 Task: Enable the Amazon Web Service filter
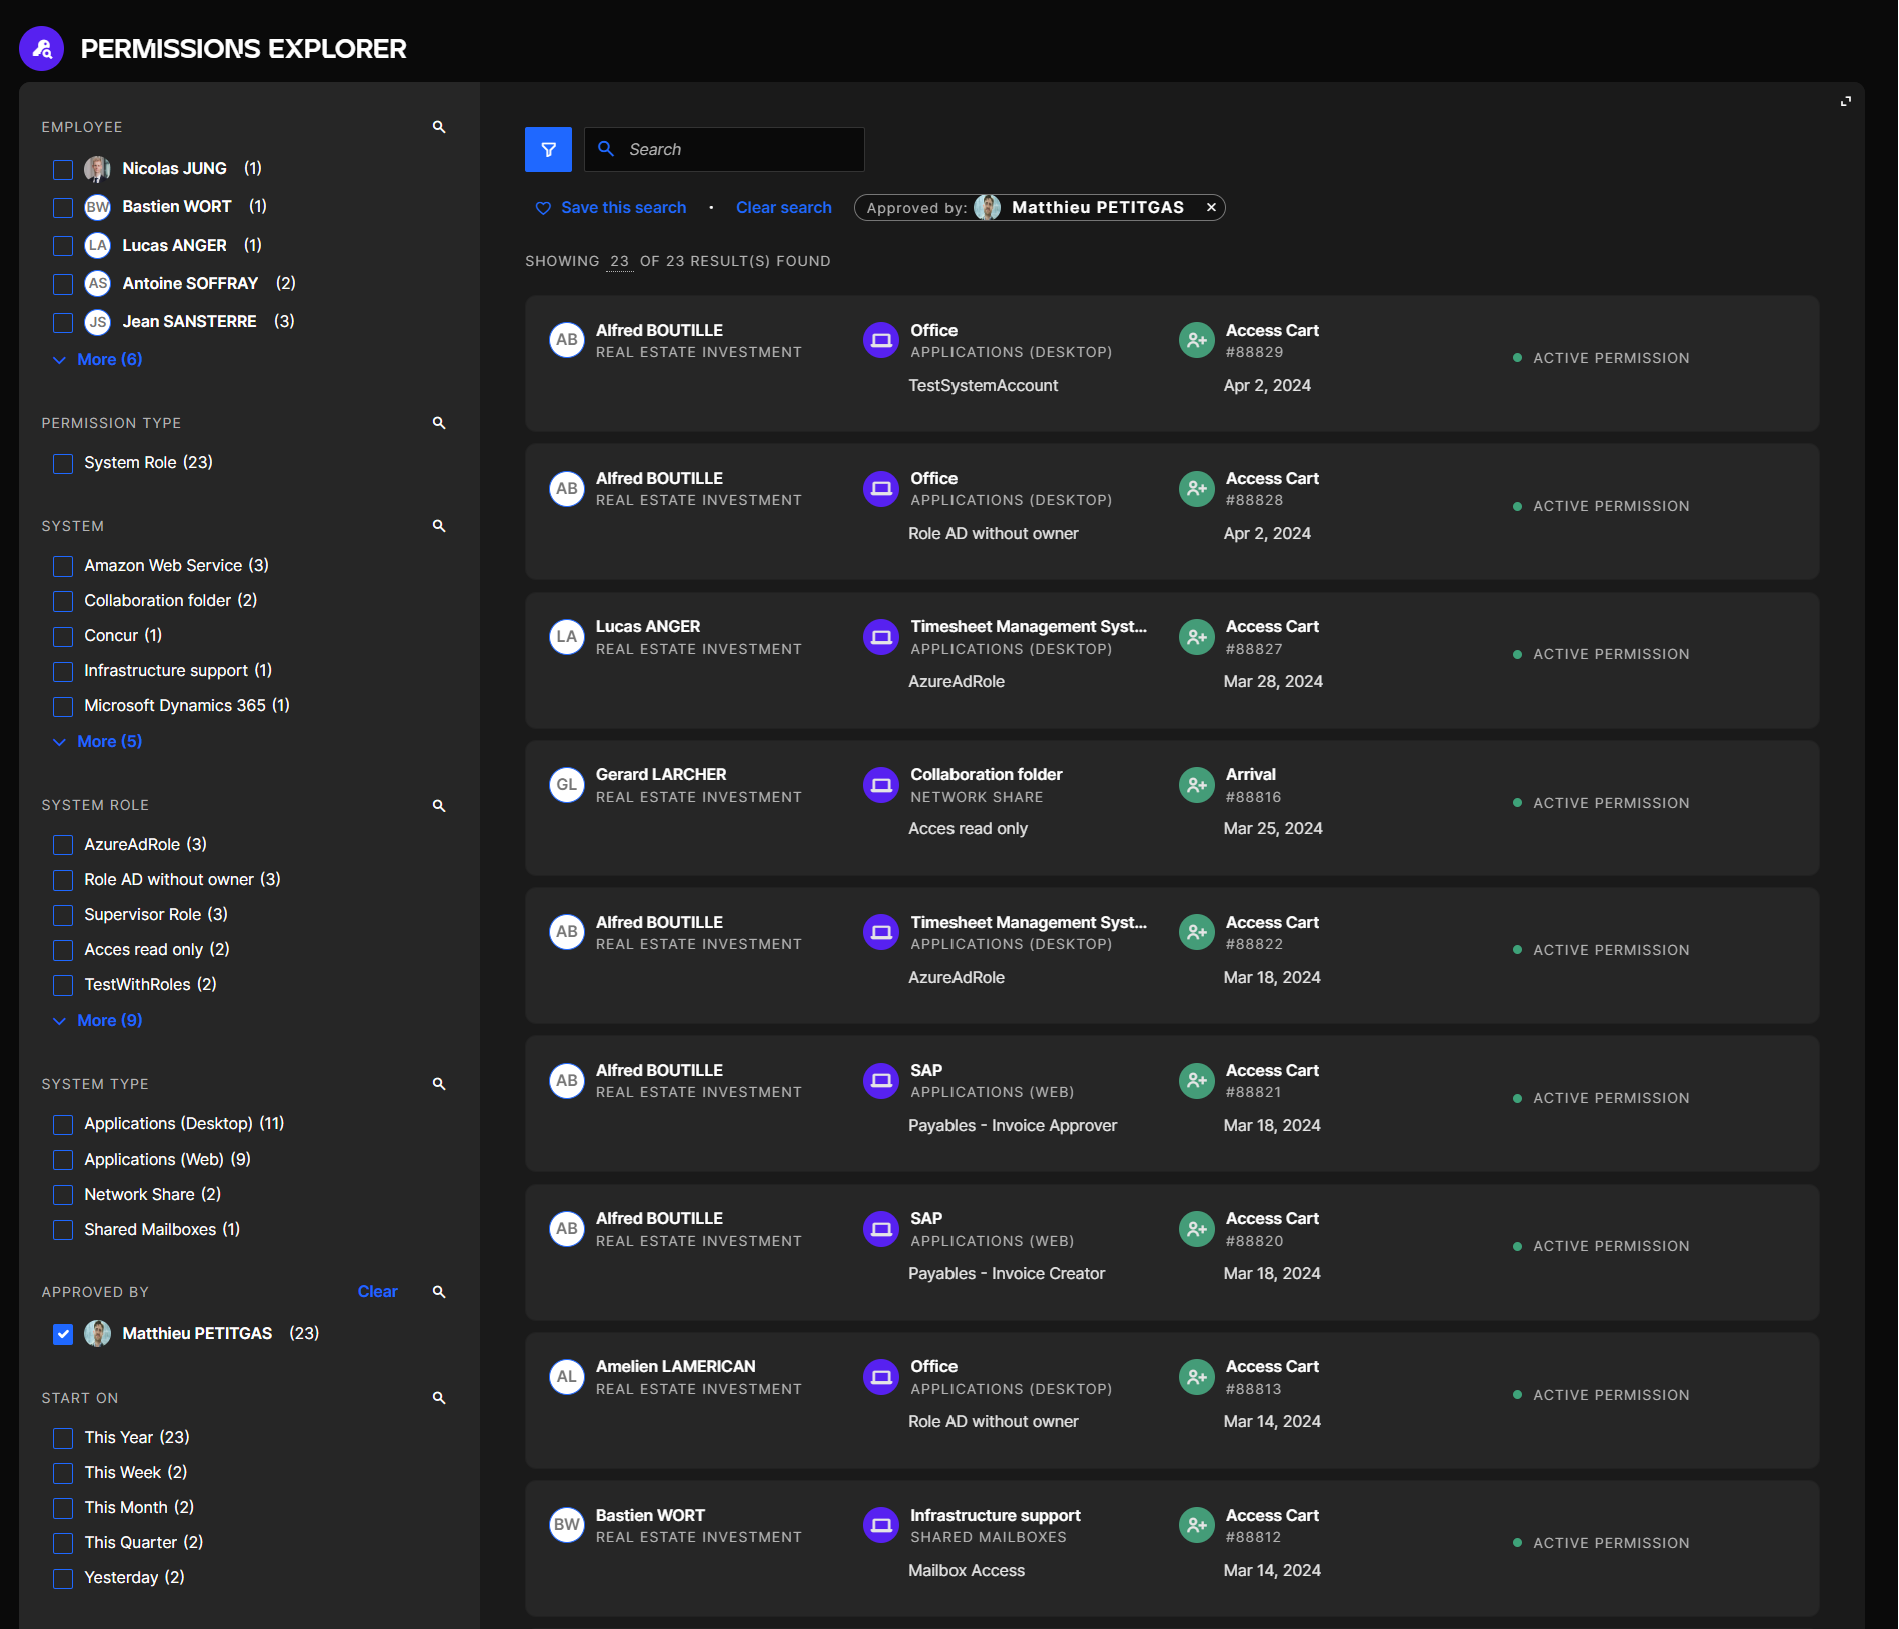click(x=63, y=566)
